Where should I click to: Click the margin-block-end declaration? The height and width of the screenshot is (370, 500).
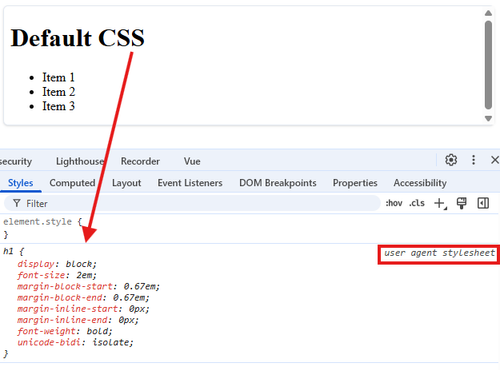83,297
